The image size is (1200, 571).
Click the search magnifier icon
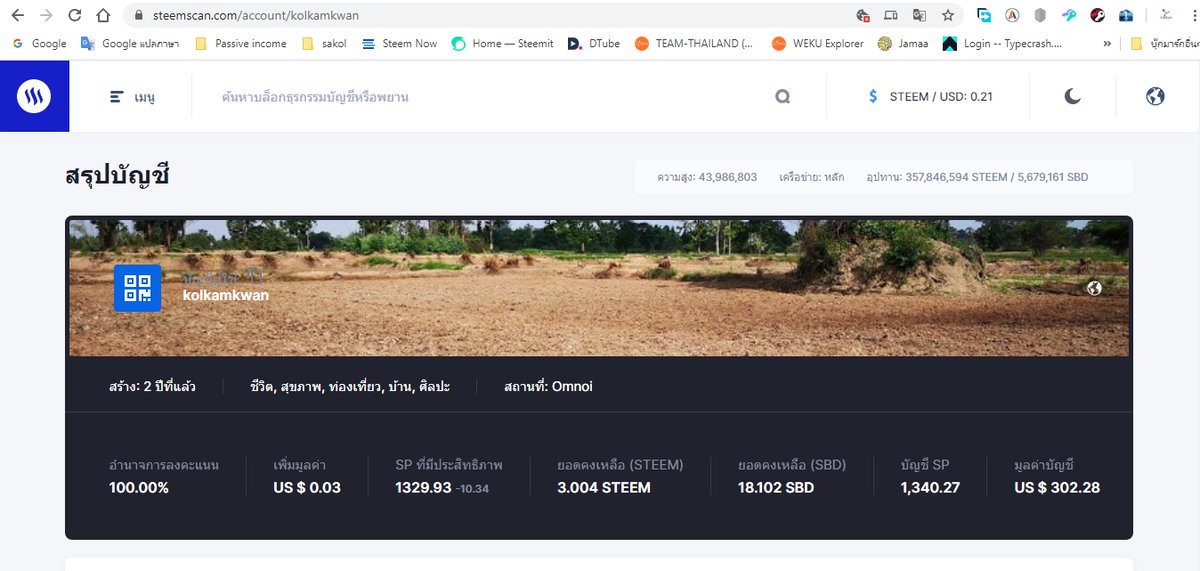coord(782,97)
